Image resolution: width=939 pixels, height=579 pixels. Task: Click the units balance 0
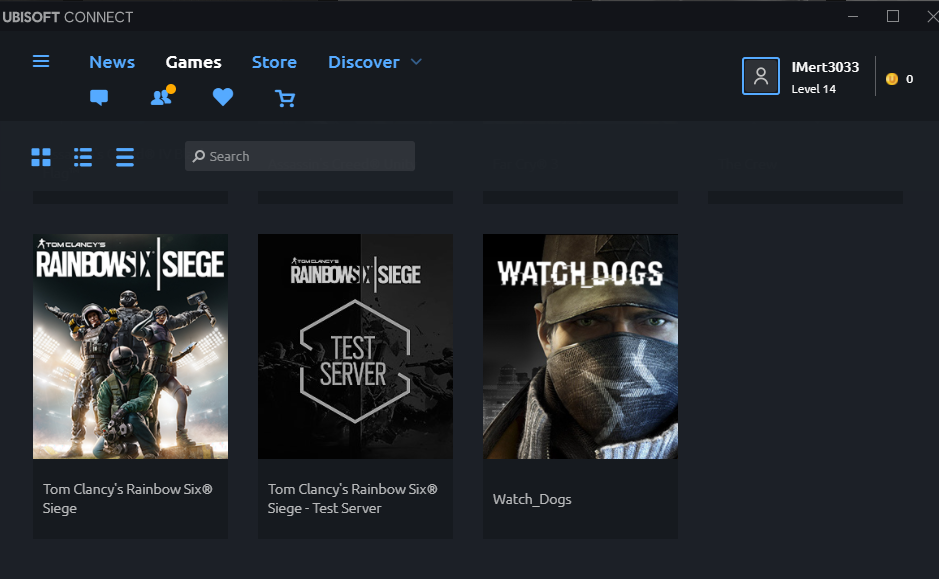[x=910, y=79]
